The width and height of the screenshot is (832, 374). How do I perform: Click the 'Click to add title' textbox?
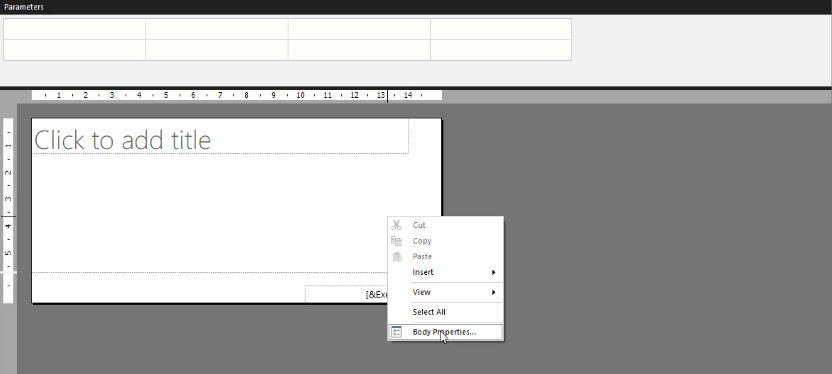221,137
